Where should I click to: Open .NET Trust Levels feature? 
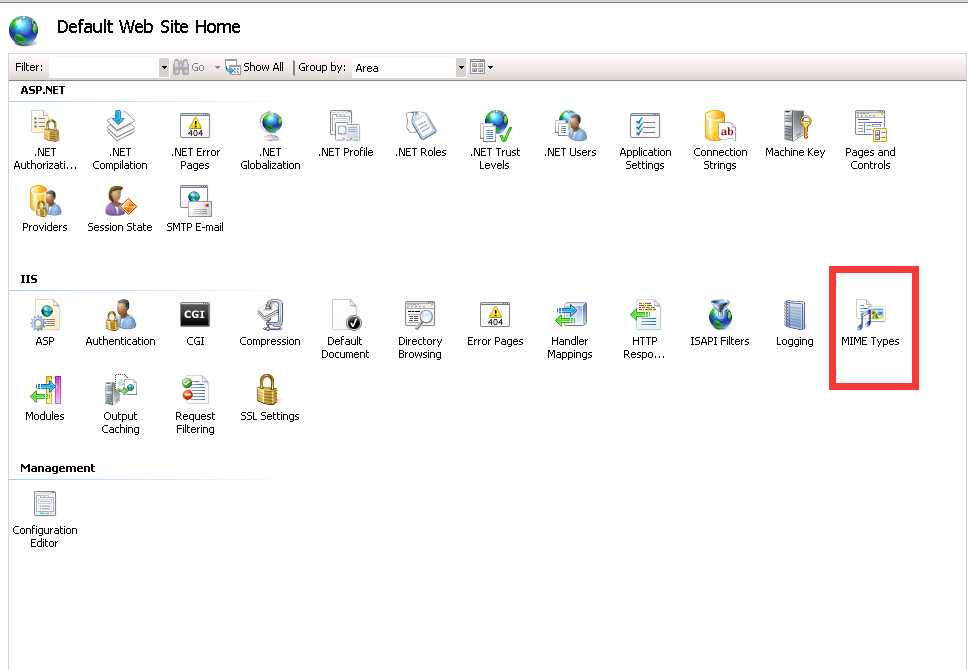495,140
